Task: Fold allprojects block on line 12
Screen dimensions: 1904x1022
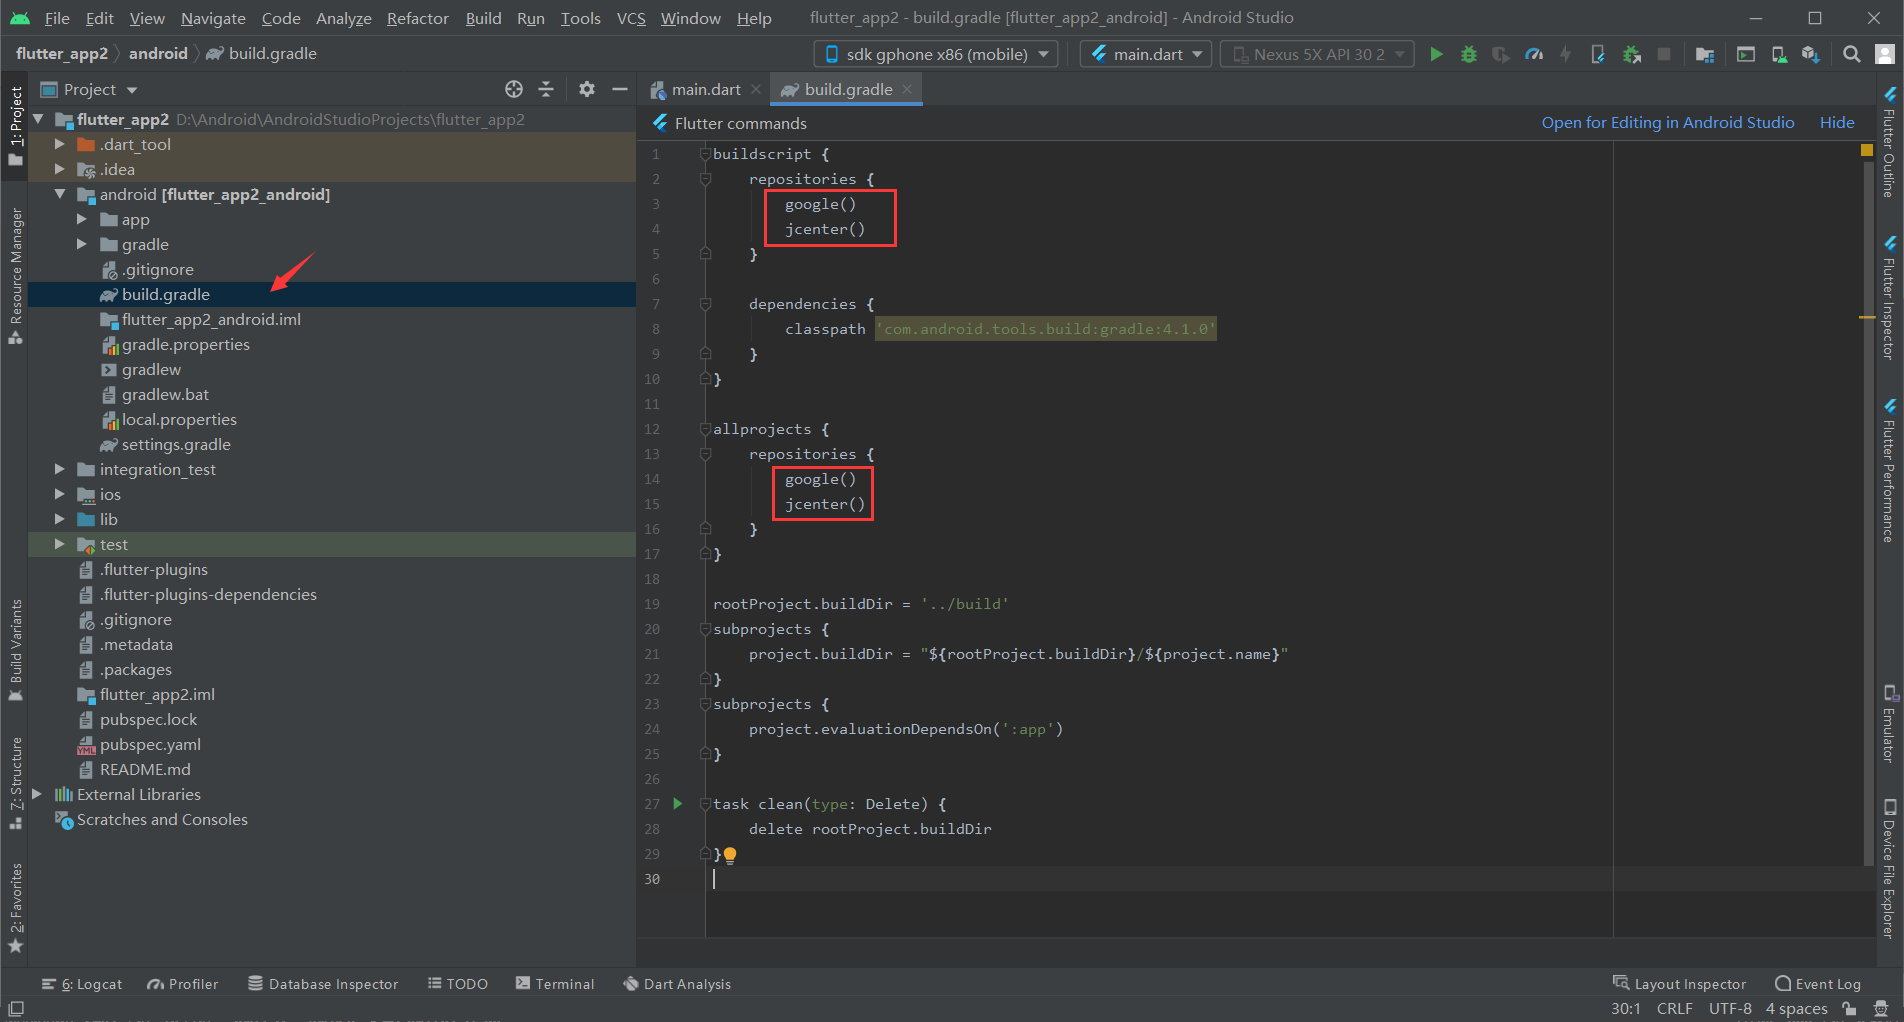Action: (x=705, y=429)
